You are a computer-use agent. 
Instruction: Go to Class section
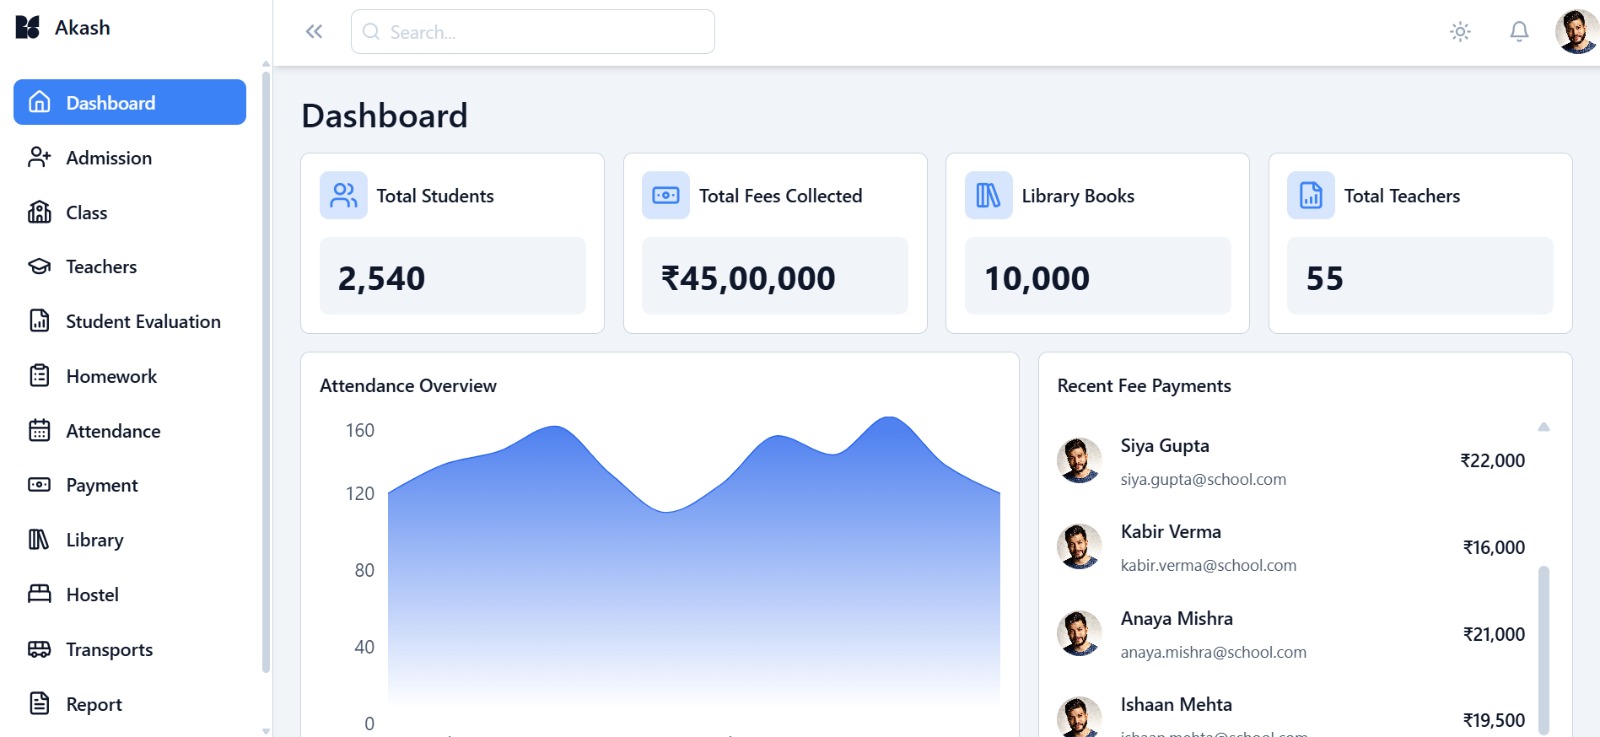130,212
